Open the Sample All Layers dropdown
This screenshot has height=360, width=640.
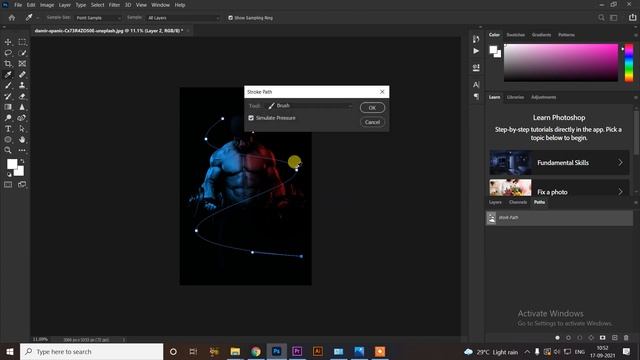pyautogui.click(x=182, y=18)
